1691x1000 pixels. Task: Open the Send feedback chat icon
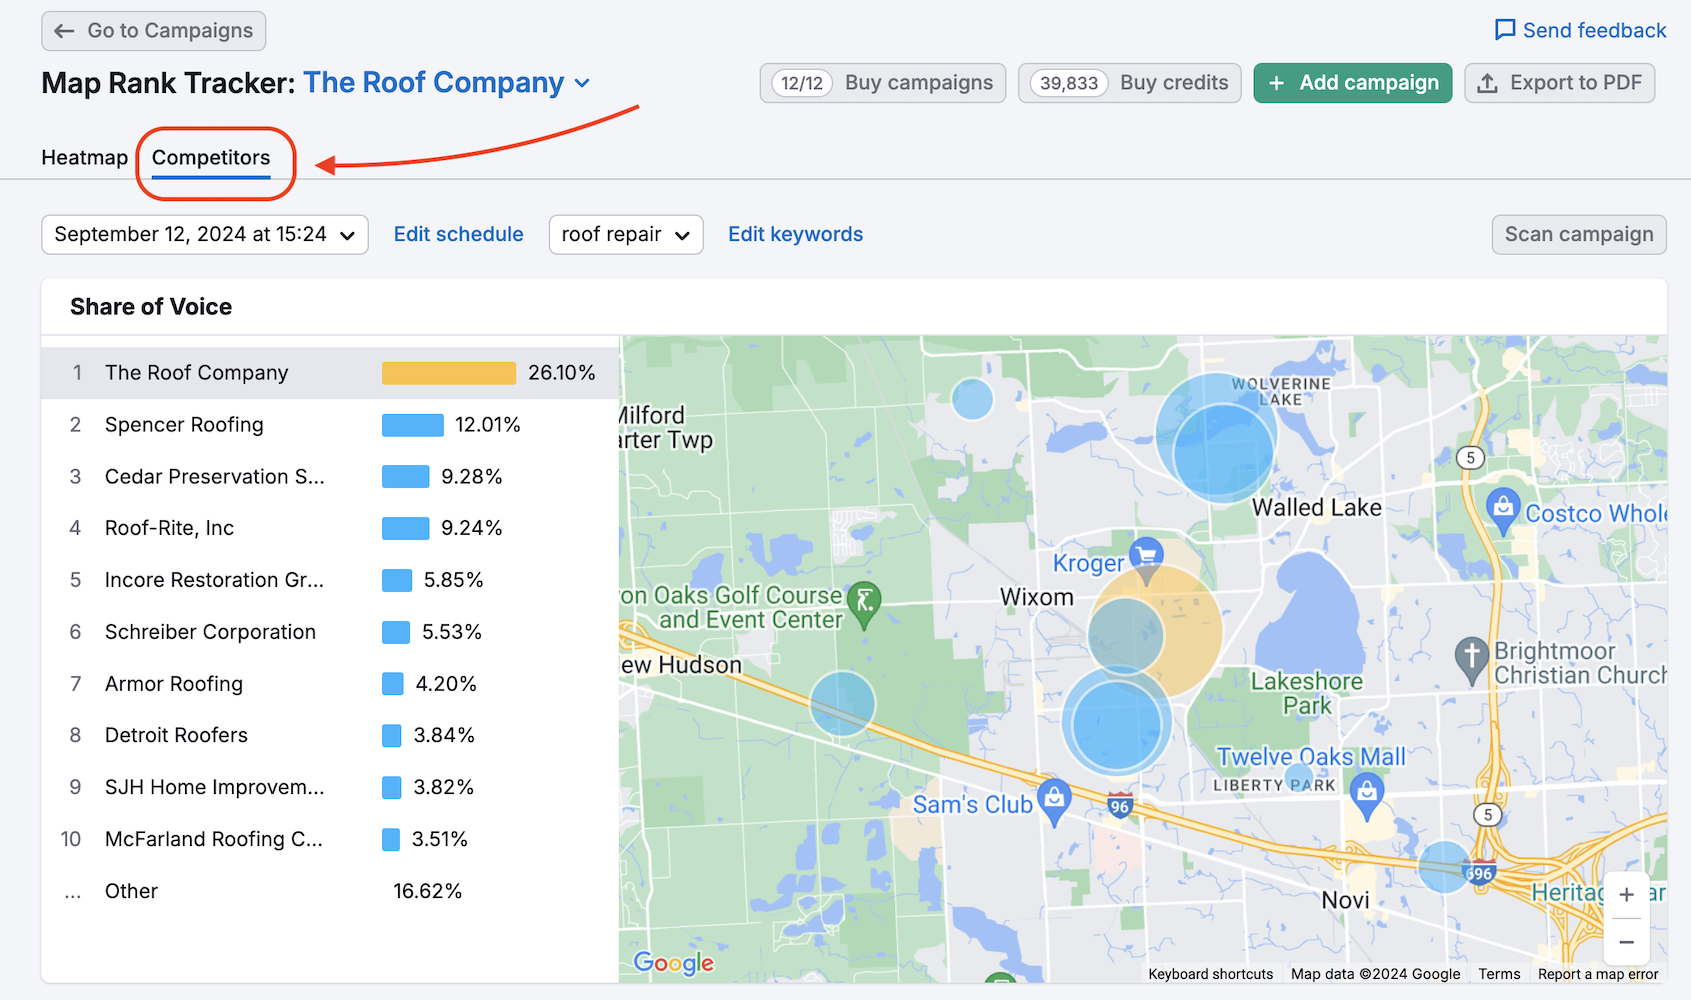tap(1504, 30)
